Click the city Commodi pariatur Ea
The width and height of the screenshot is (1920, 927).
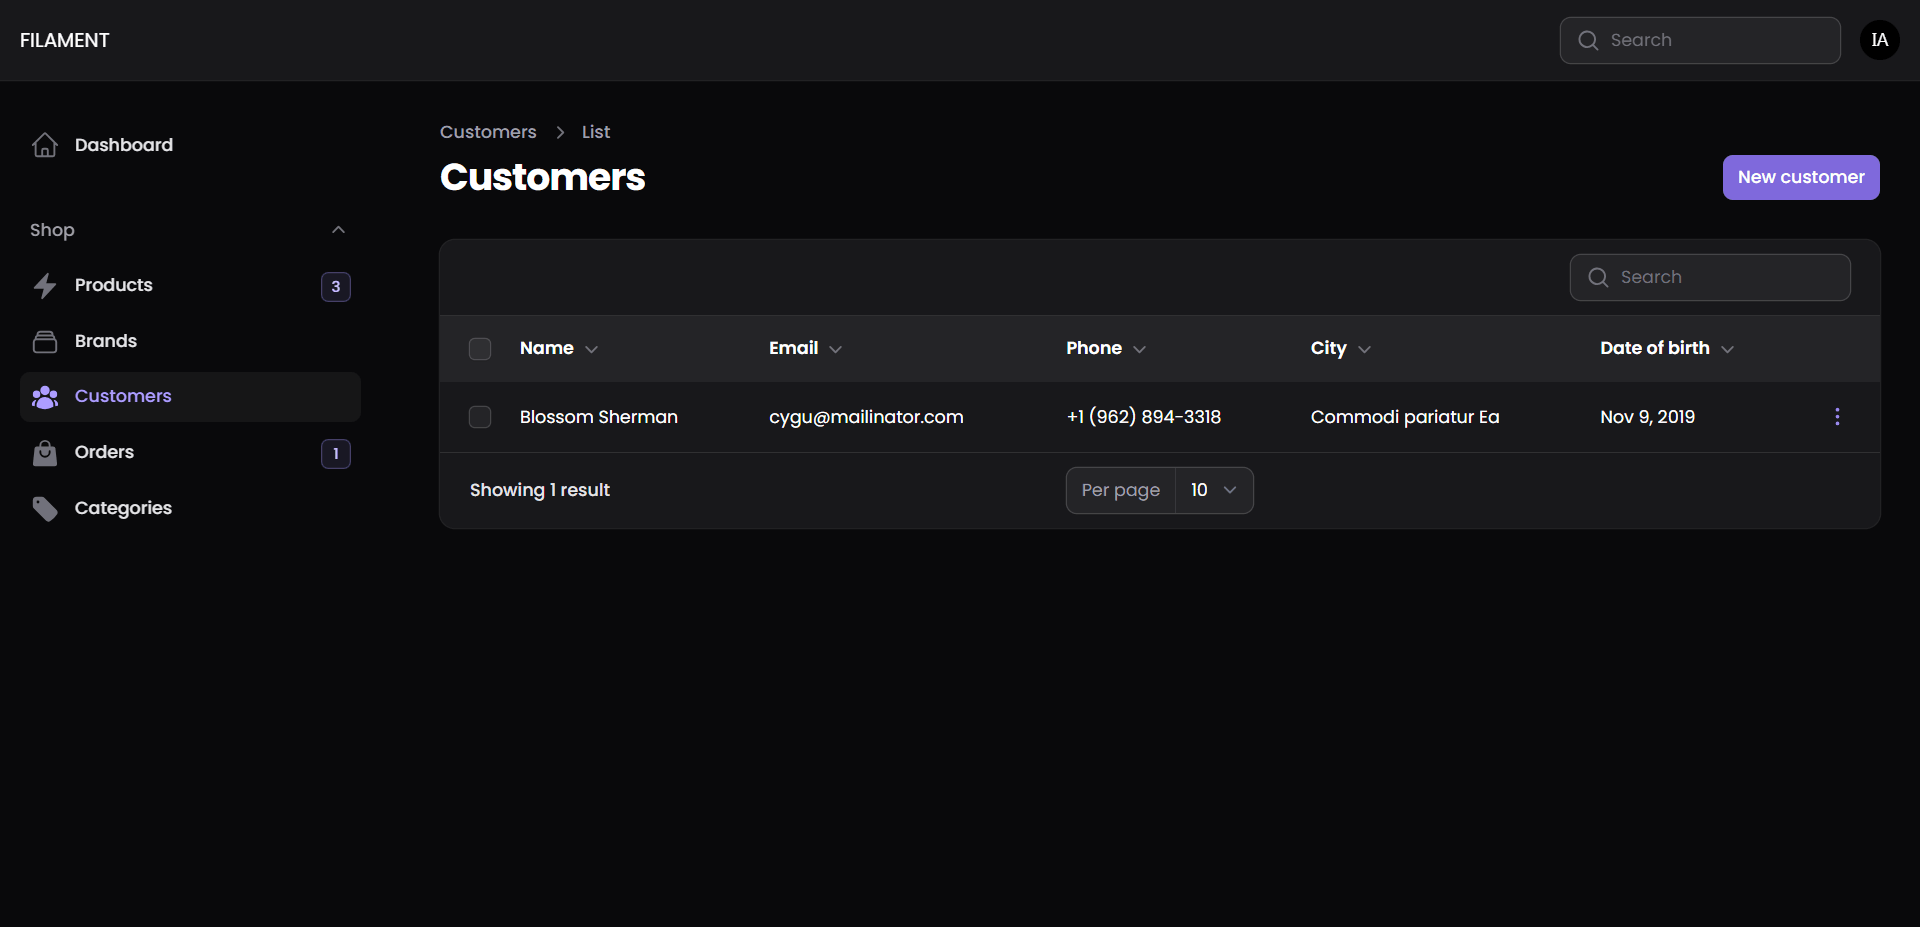(1405, 417)
